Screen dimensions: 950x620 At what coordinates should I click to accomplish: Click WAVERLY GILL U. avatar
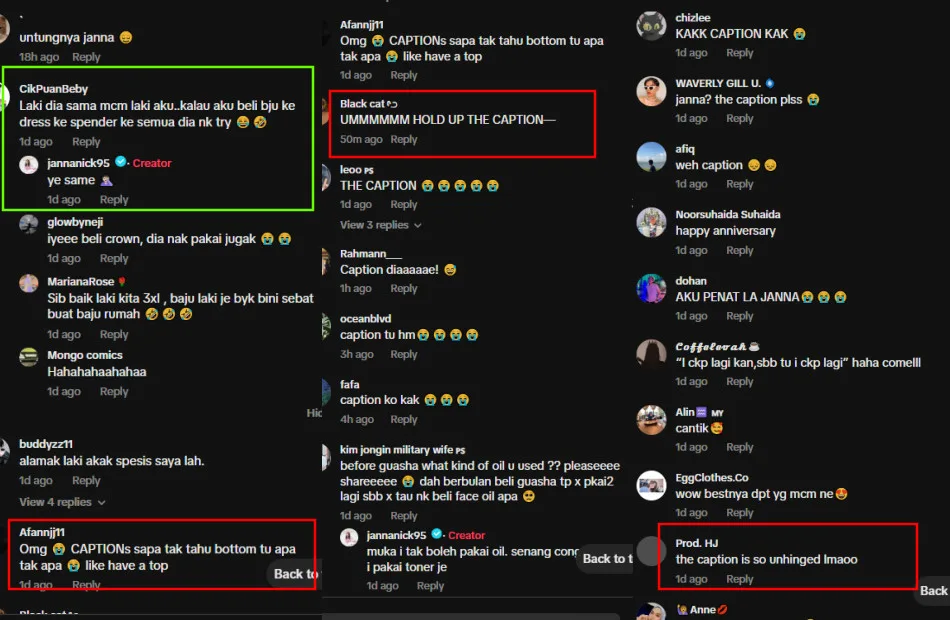(651, 92)
